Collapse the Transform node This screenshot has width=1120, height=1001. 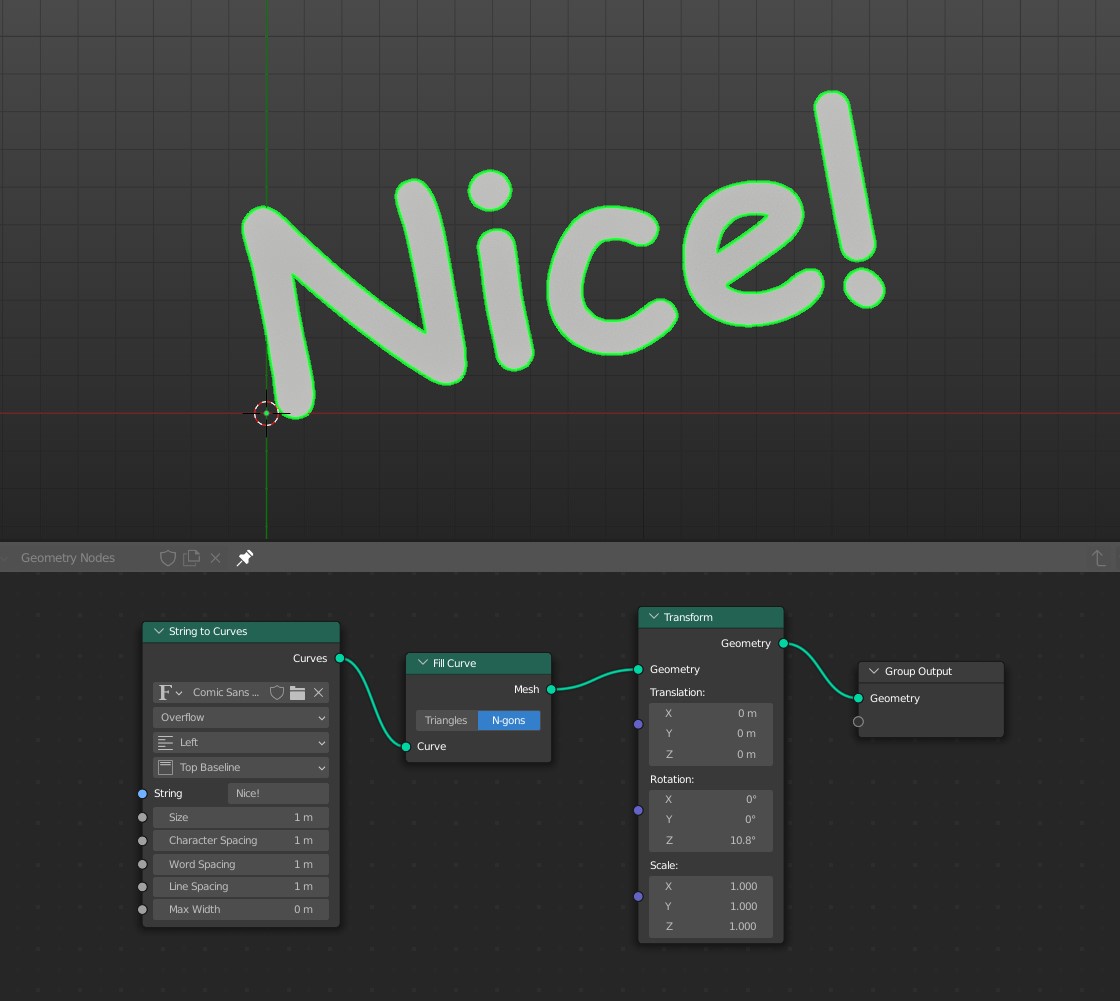click(x=653, y=616)
